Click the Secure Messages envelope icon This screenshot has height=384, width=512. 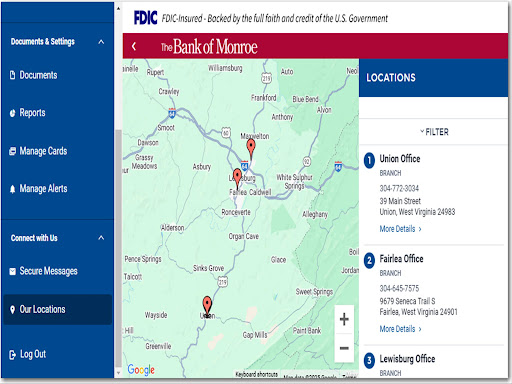[x=12, y=271]
